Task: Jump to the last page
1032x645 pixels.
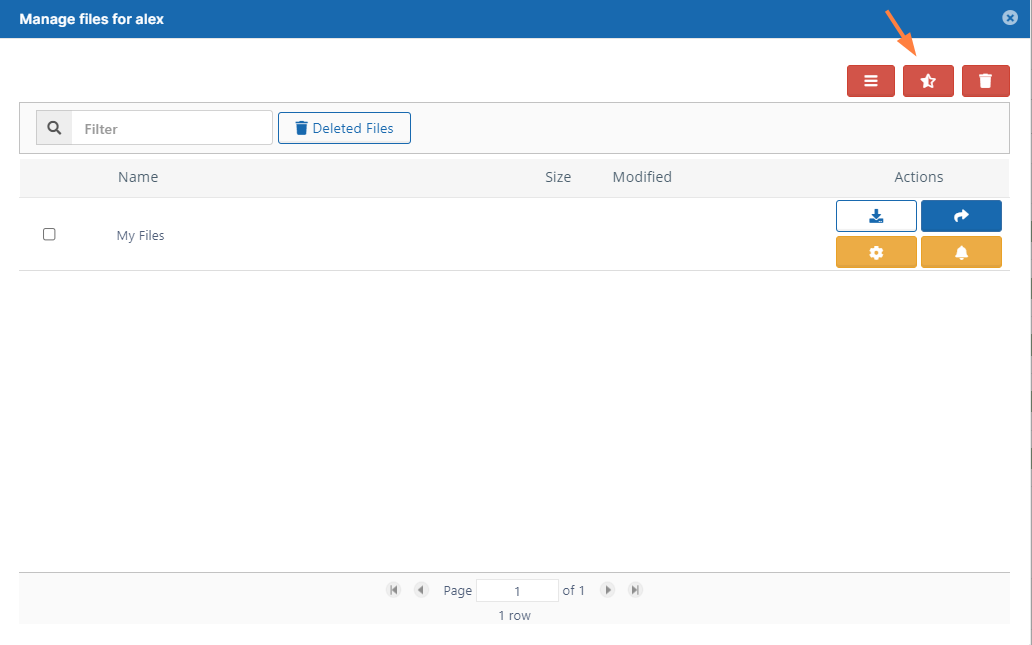Action: (635, 590)
